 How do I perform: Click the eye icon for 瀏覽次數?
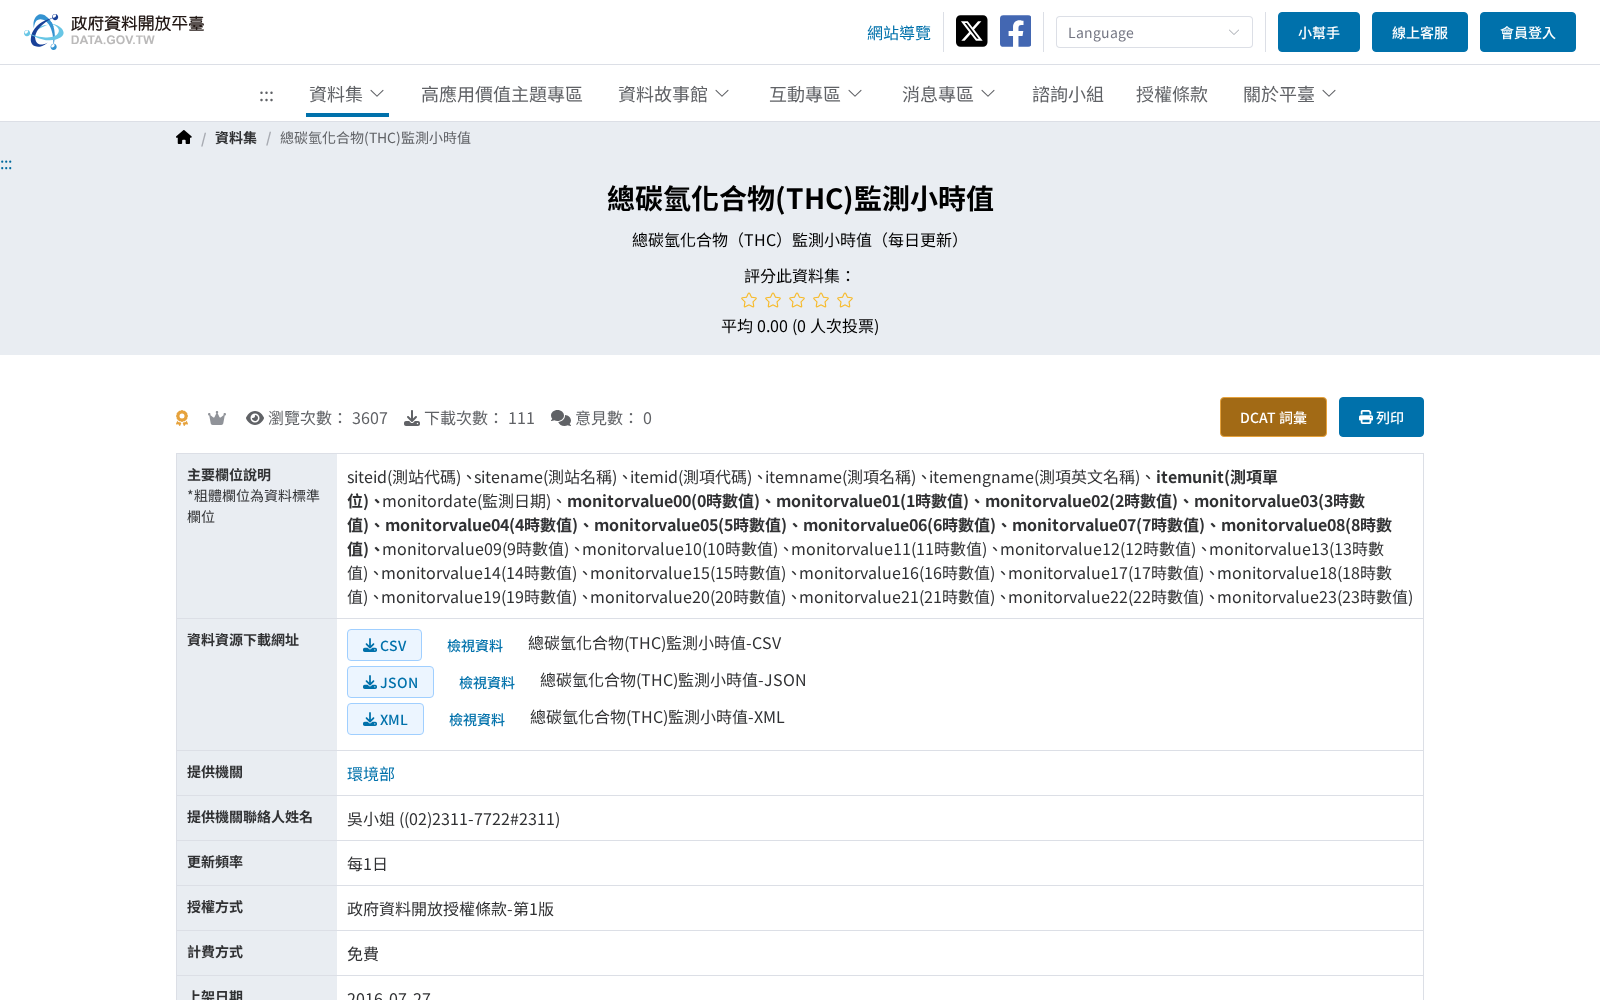[x=255, y=418]
